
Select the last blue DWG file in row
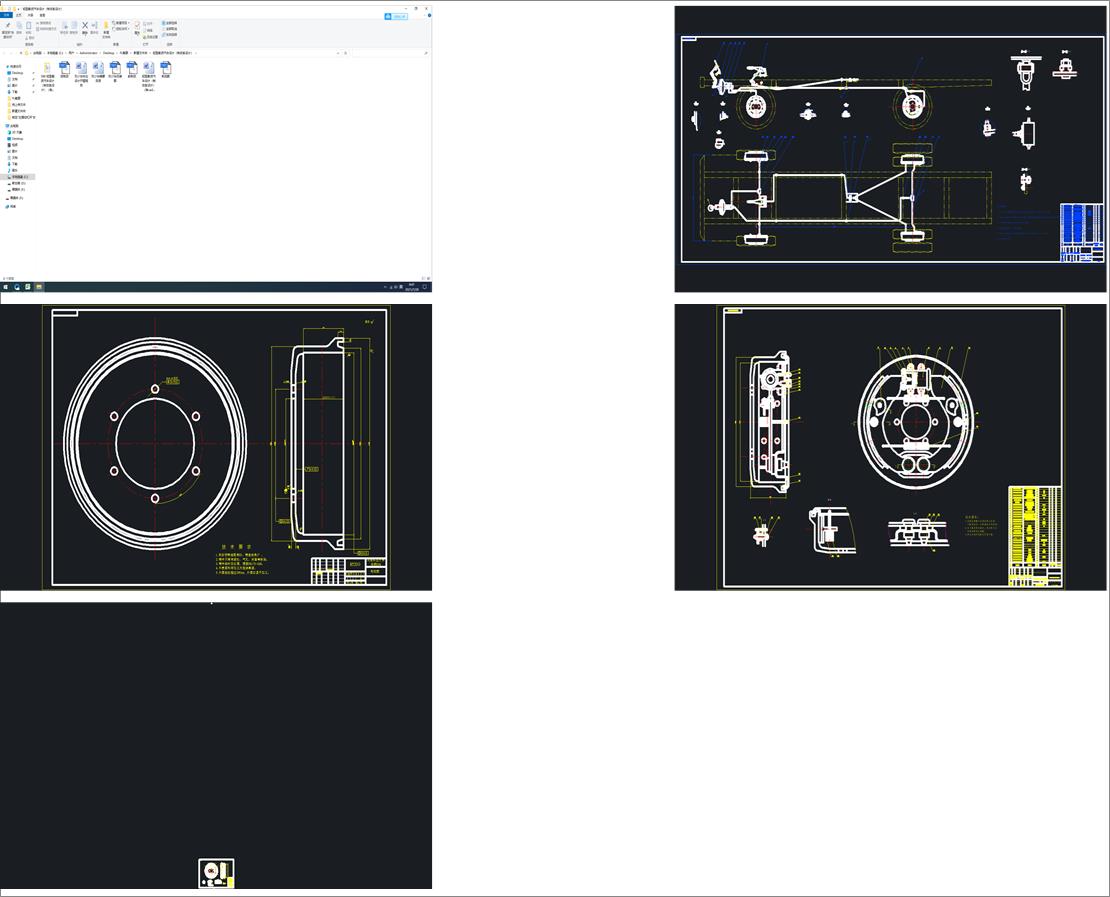[166, 69]
